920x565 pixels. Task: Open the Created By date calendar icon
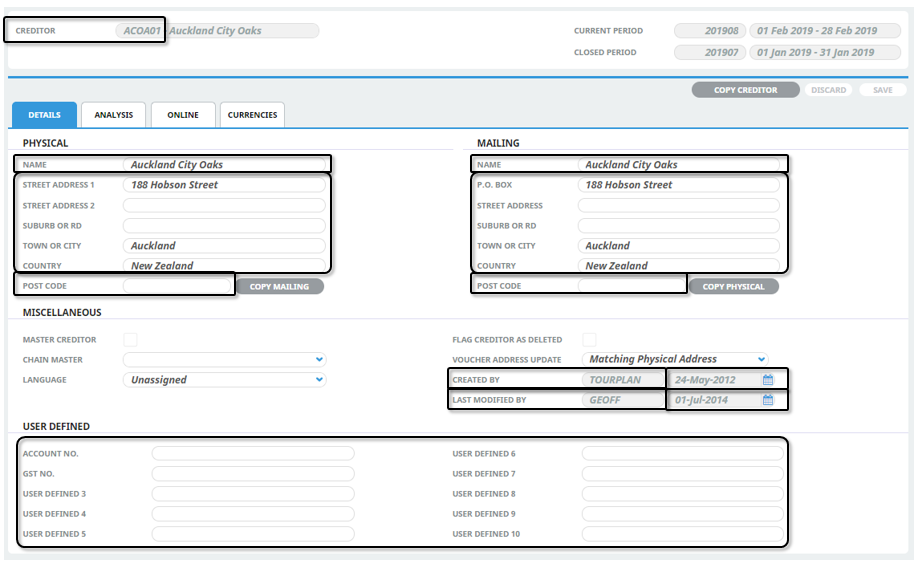tap(768, 380)
